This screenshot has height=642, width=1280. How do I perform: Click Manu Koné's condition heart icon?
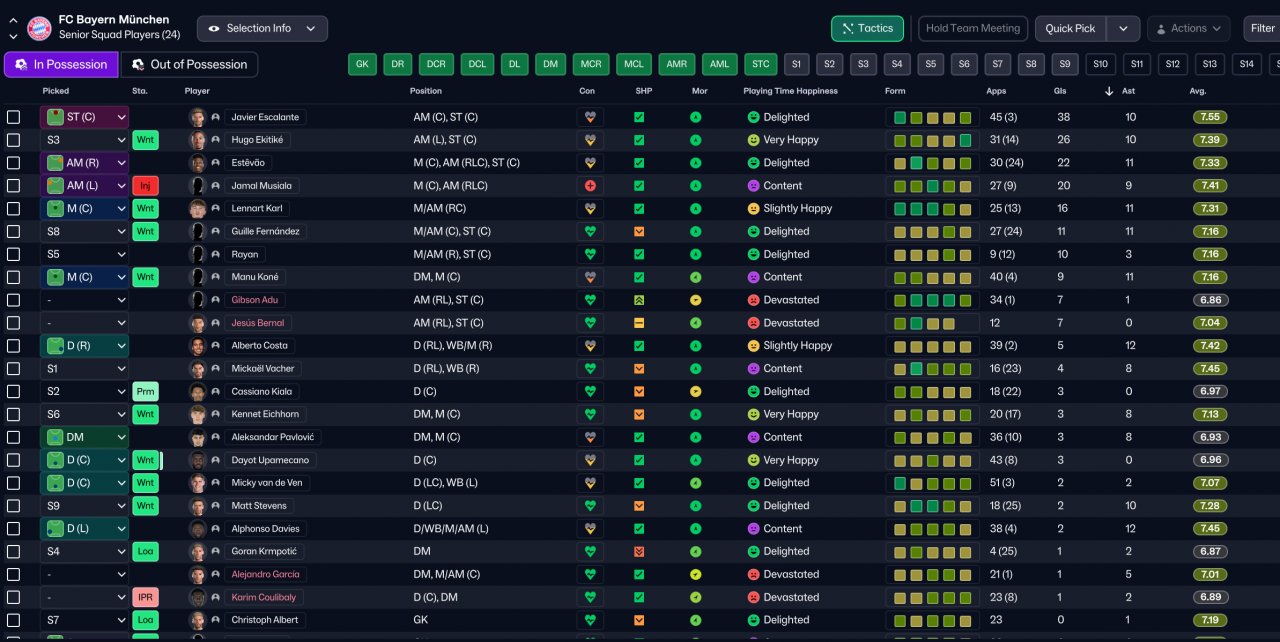[591, 277]
